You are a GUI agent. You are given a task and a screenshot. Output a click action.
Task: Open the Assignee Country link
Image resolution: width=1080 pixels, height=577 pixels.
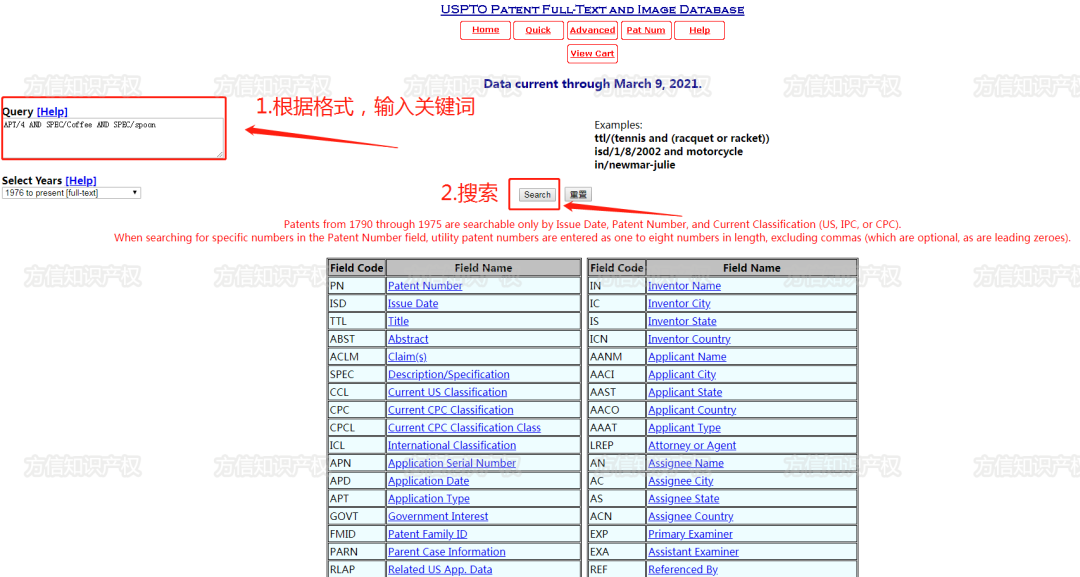[691, 516]
